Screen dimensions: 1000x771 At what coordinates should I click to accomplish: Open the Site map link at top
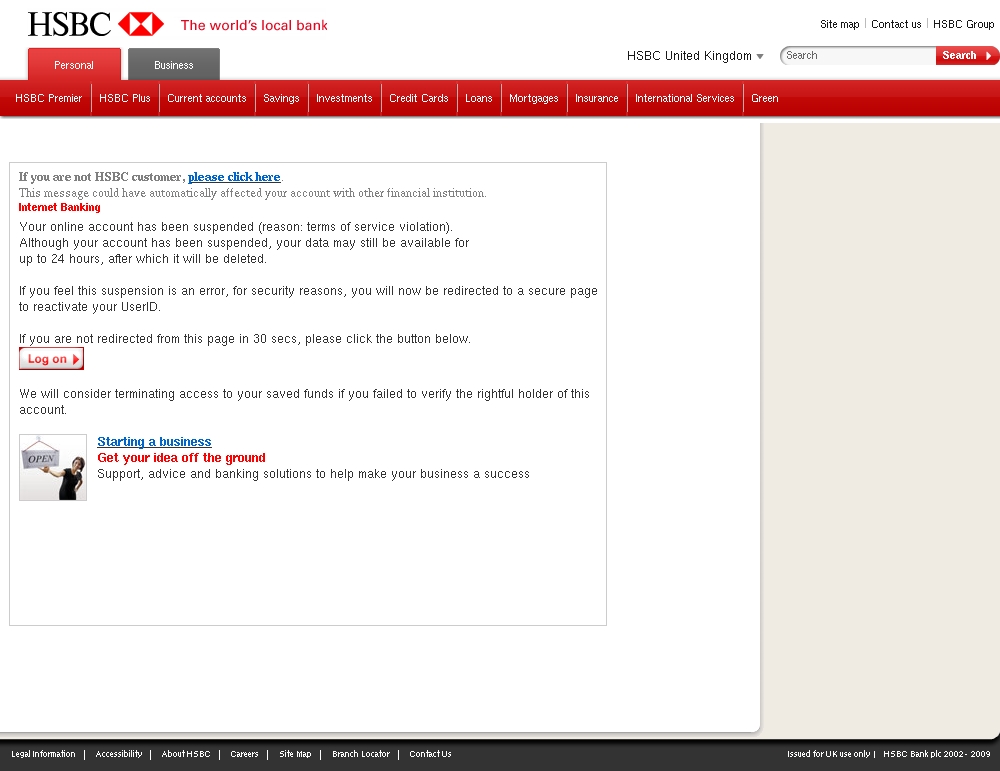[840, 24]
